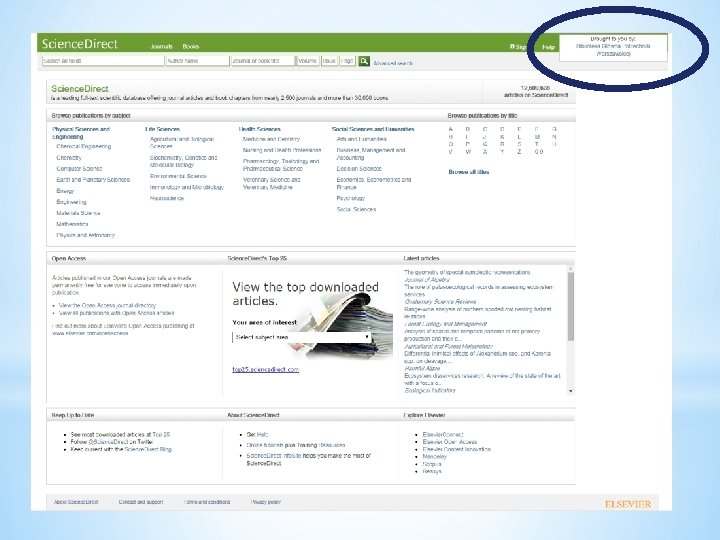720x540 pixels.
Task: Browse Earth and Planetary Sciences
Action: pyautogui.click(x=93, y=180)
